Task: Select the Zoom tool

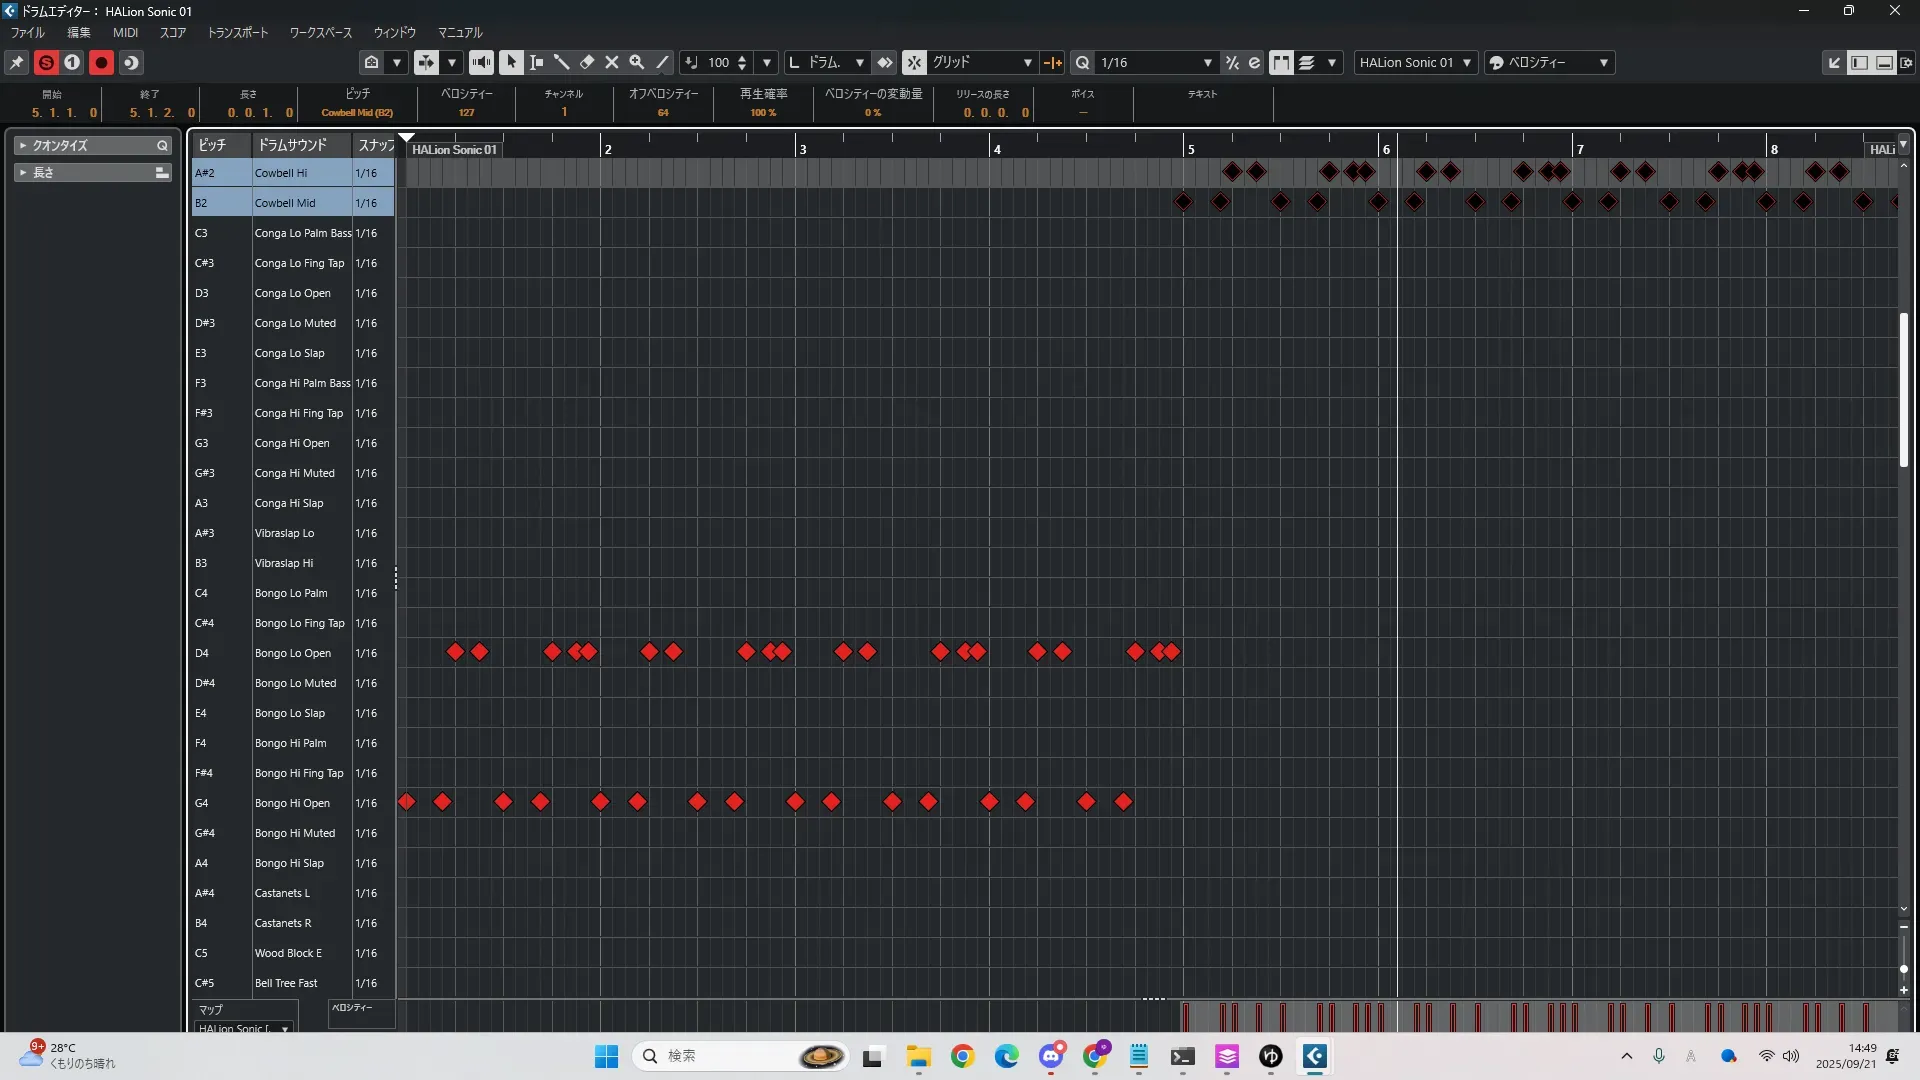Action: [636, 63]
